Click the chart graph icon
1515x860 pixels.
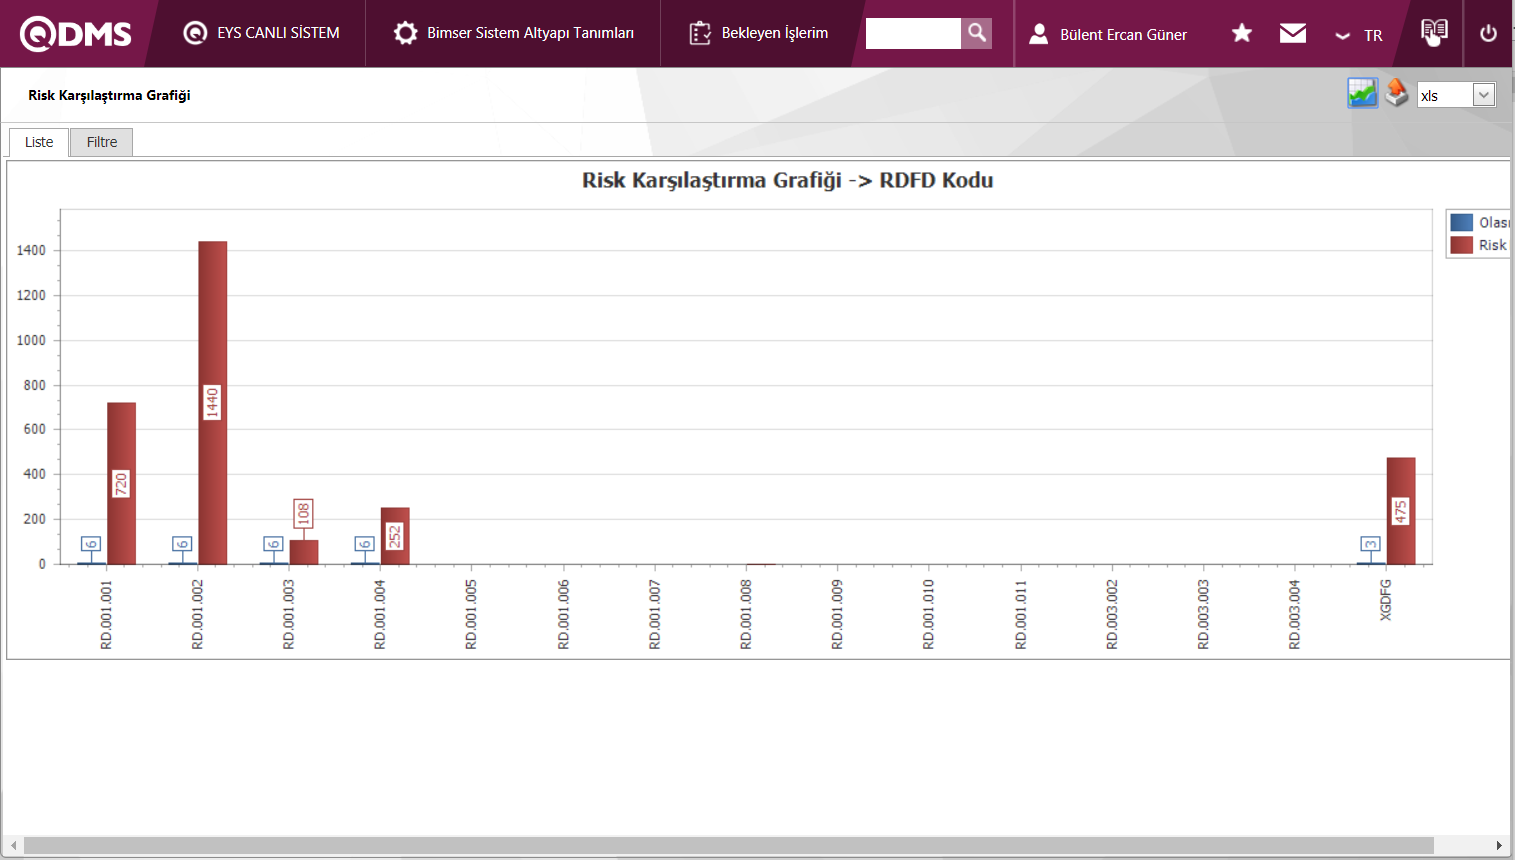tap(1362, 93)
